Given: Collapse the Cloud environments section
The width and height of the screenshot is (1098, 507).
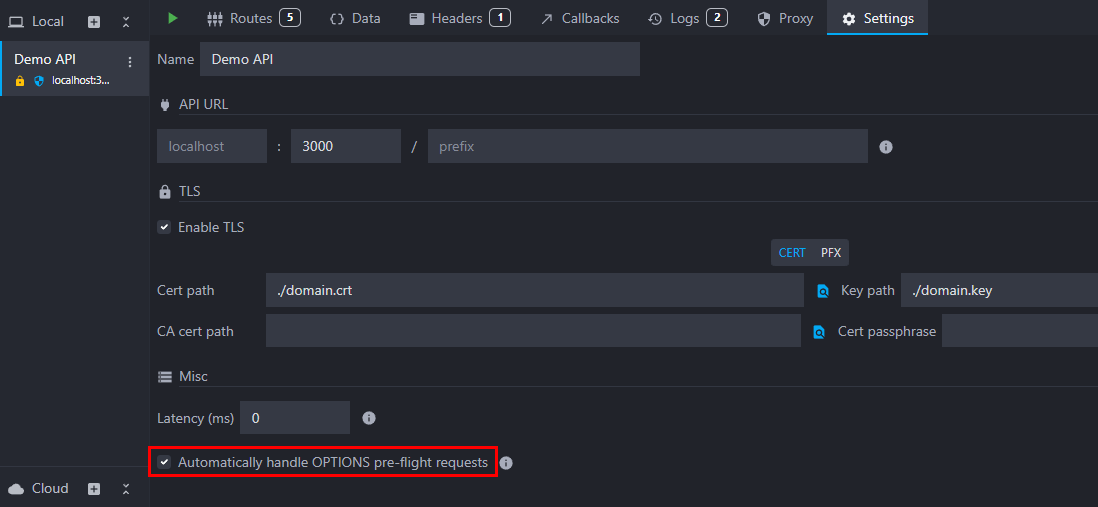Looking at the screenshot, I should coord(126,489).
